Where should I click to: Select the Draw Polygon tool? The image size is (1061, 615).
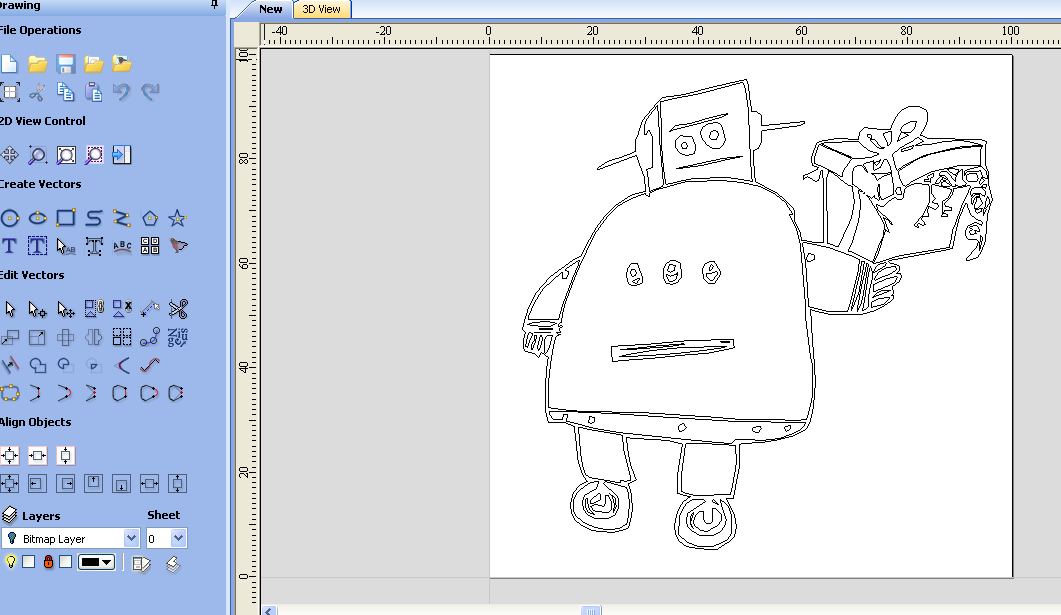point(150,218)
